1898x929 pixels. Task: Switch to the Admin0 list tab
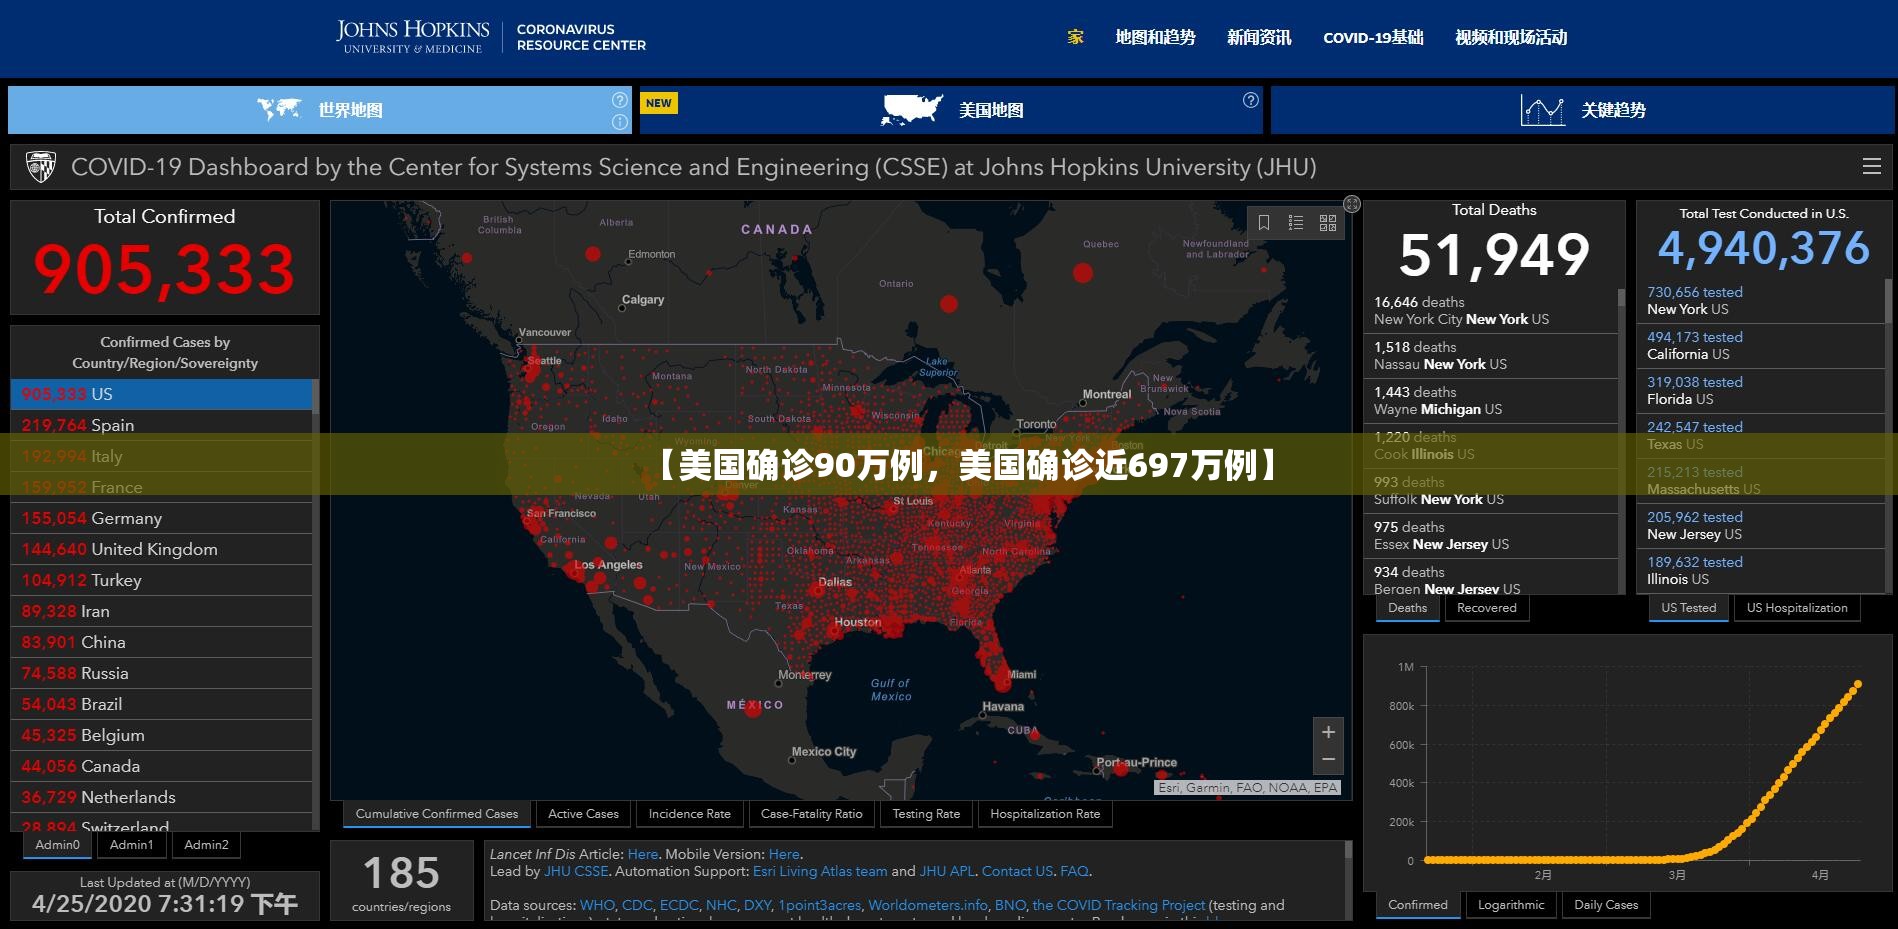(x=58, y=845)
